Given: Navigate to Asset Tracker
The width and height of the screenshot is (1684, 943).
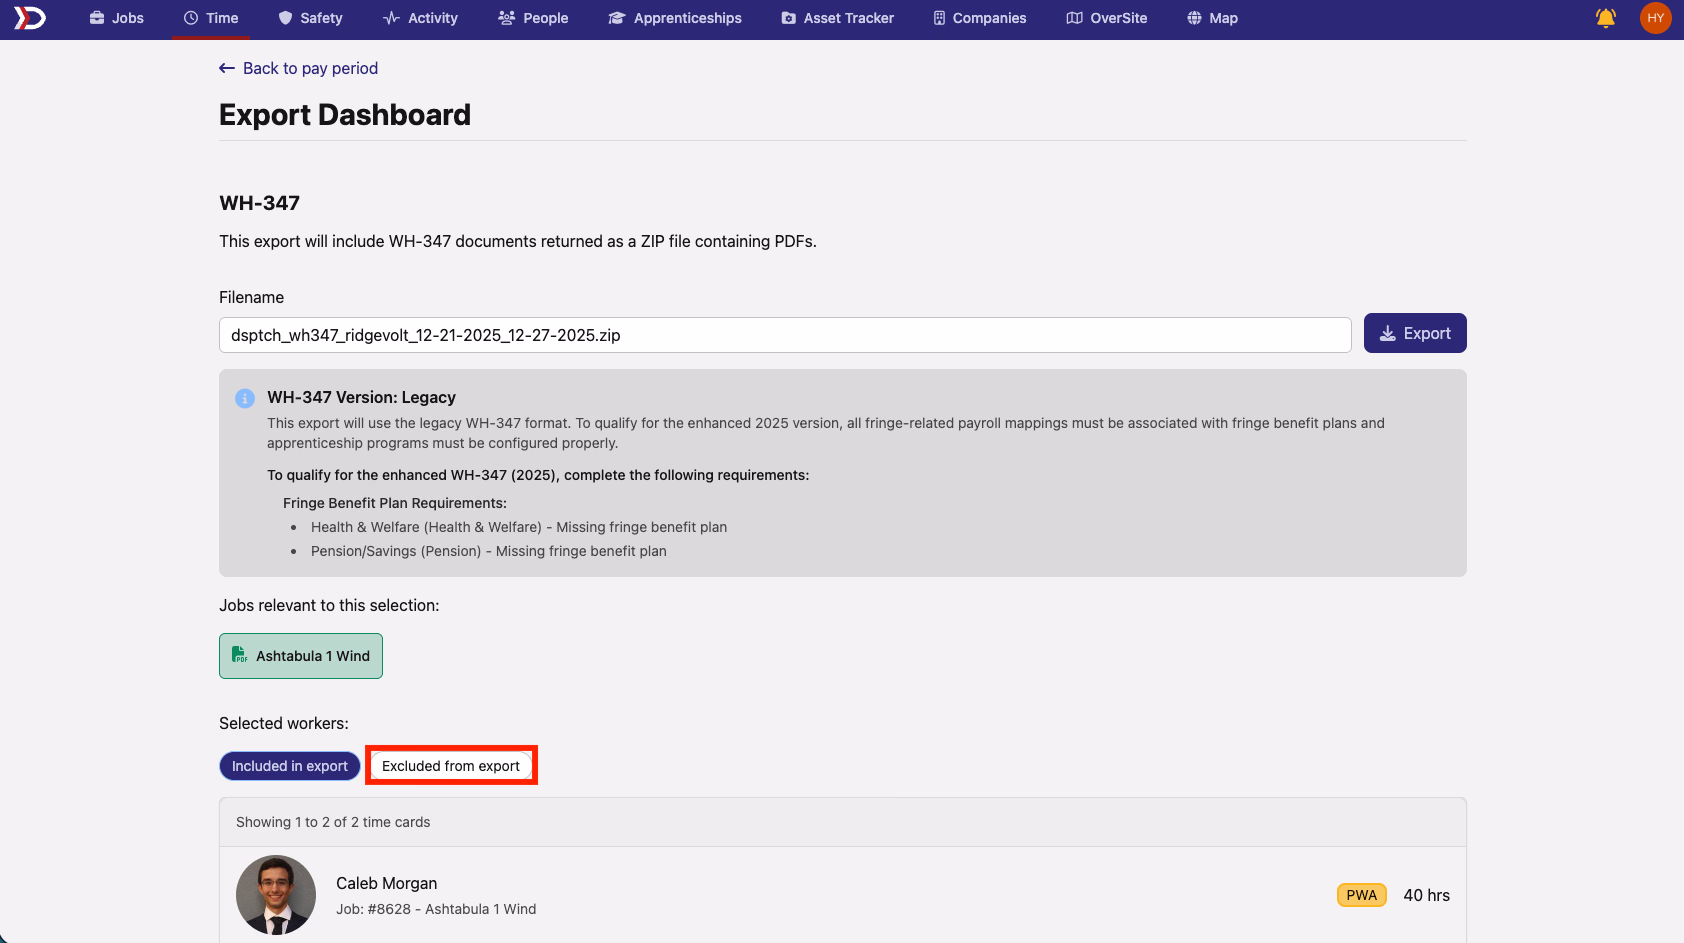Looking at the screenshot, I should [838, 18].
